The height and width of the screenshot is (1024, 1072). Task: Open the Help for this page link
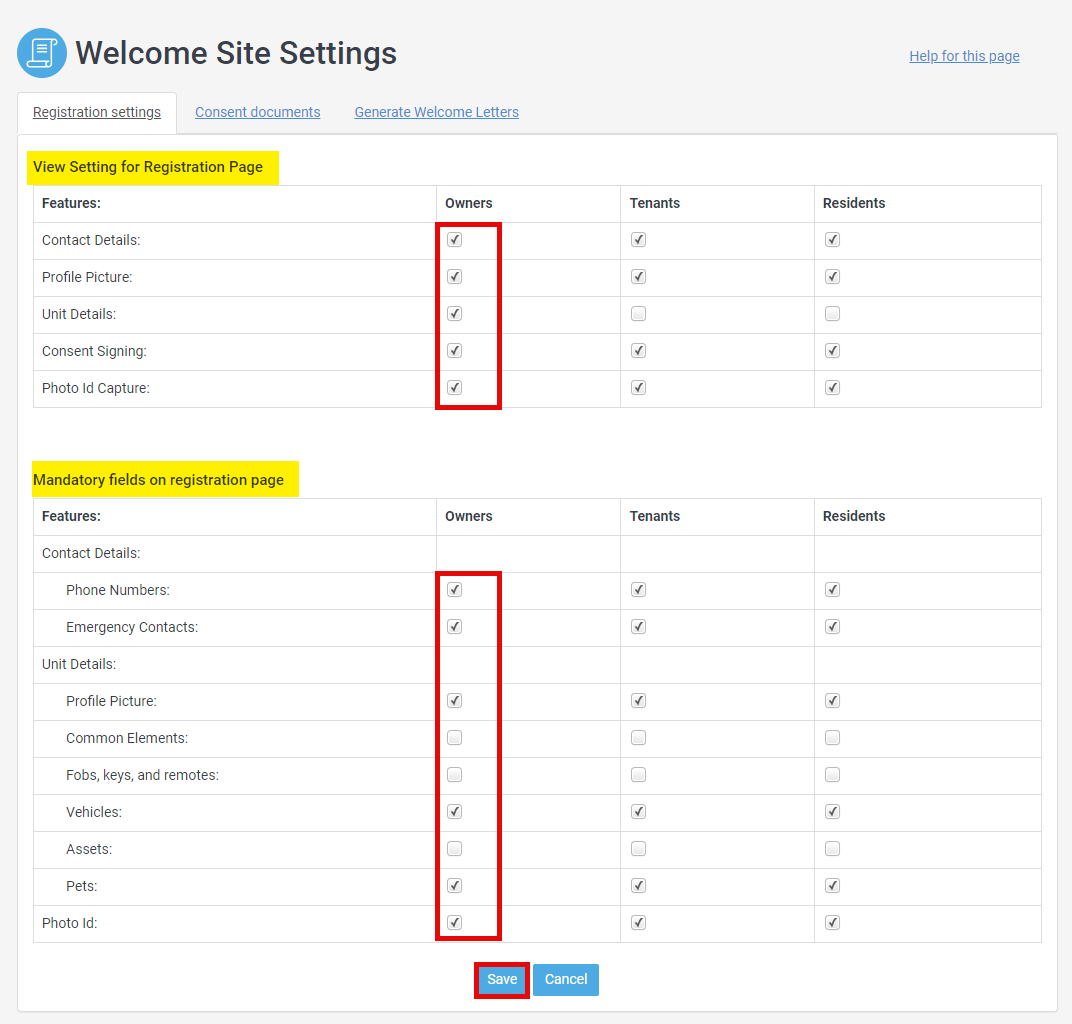pyautogui.click(x=964, y=56)
